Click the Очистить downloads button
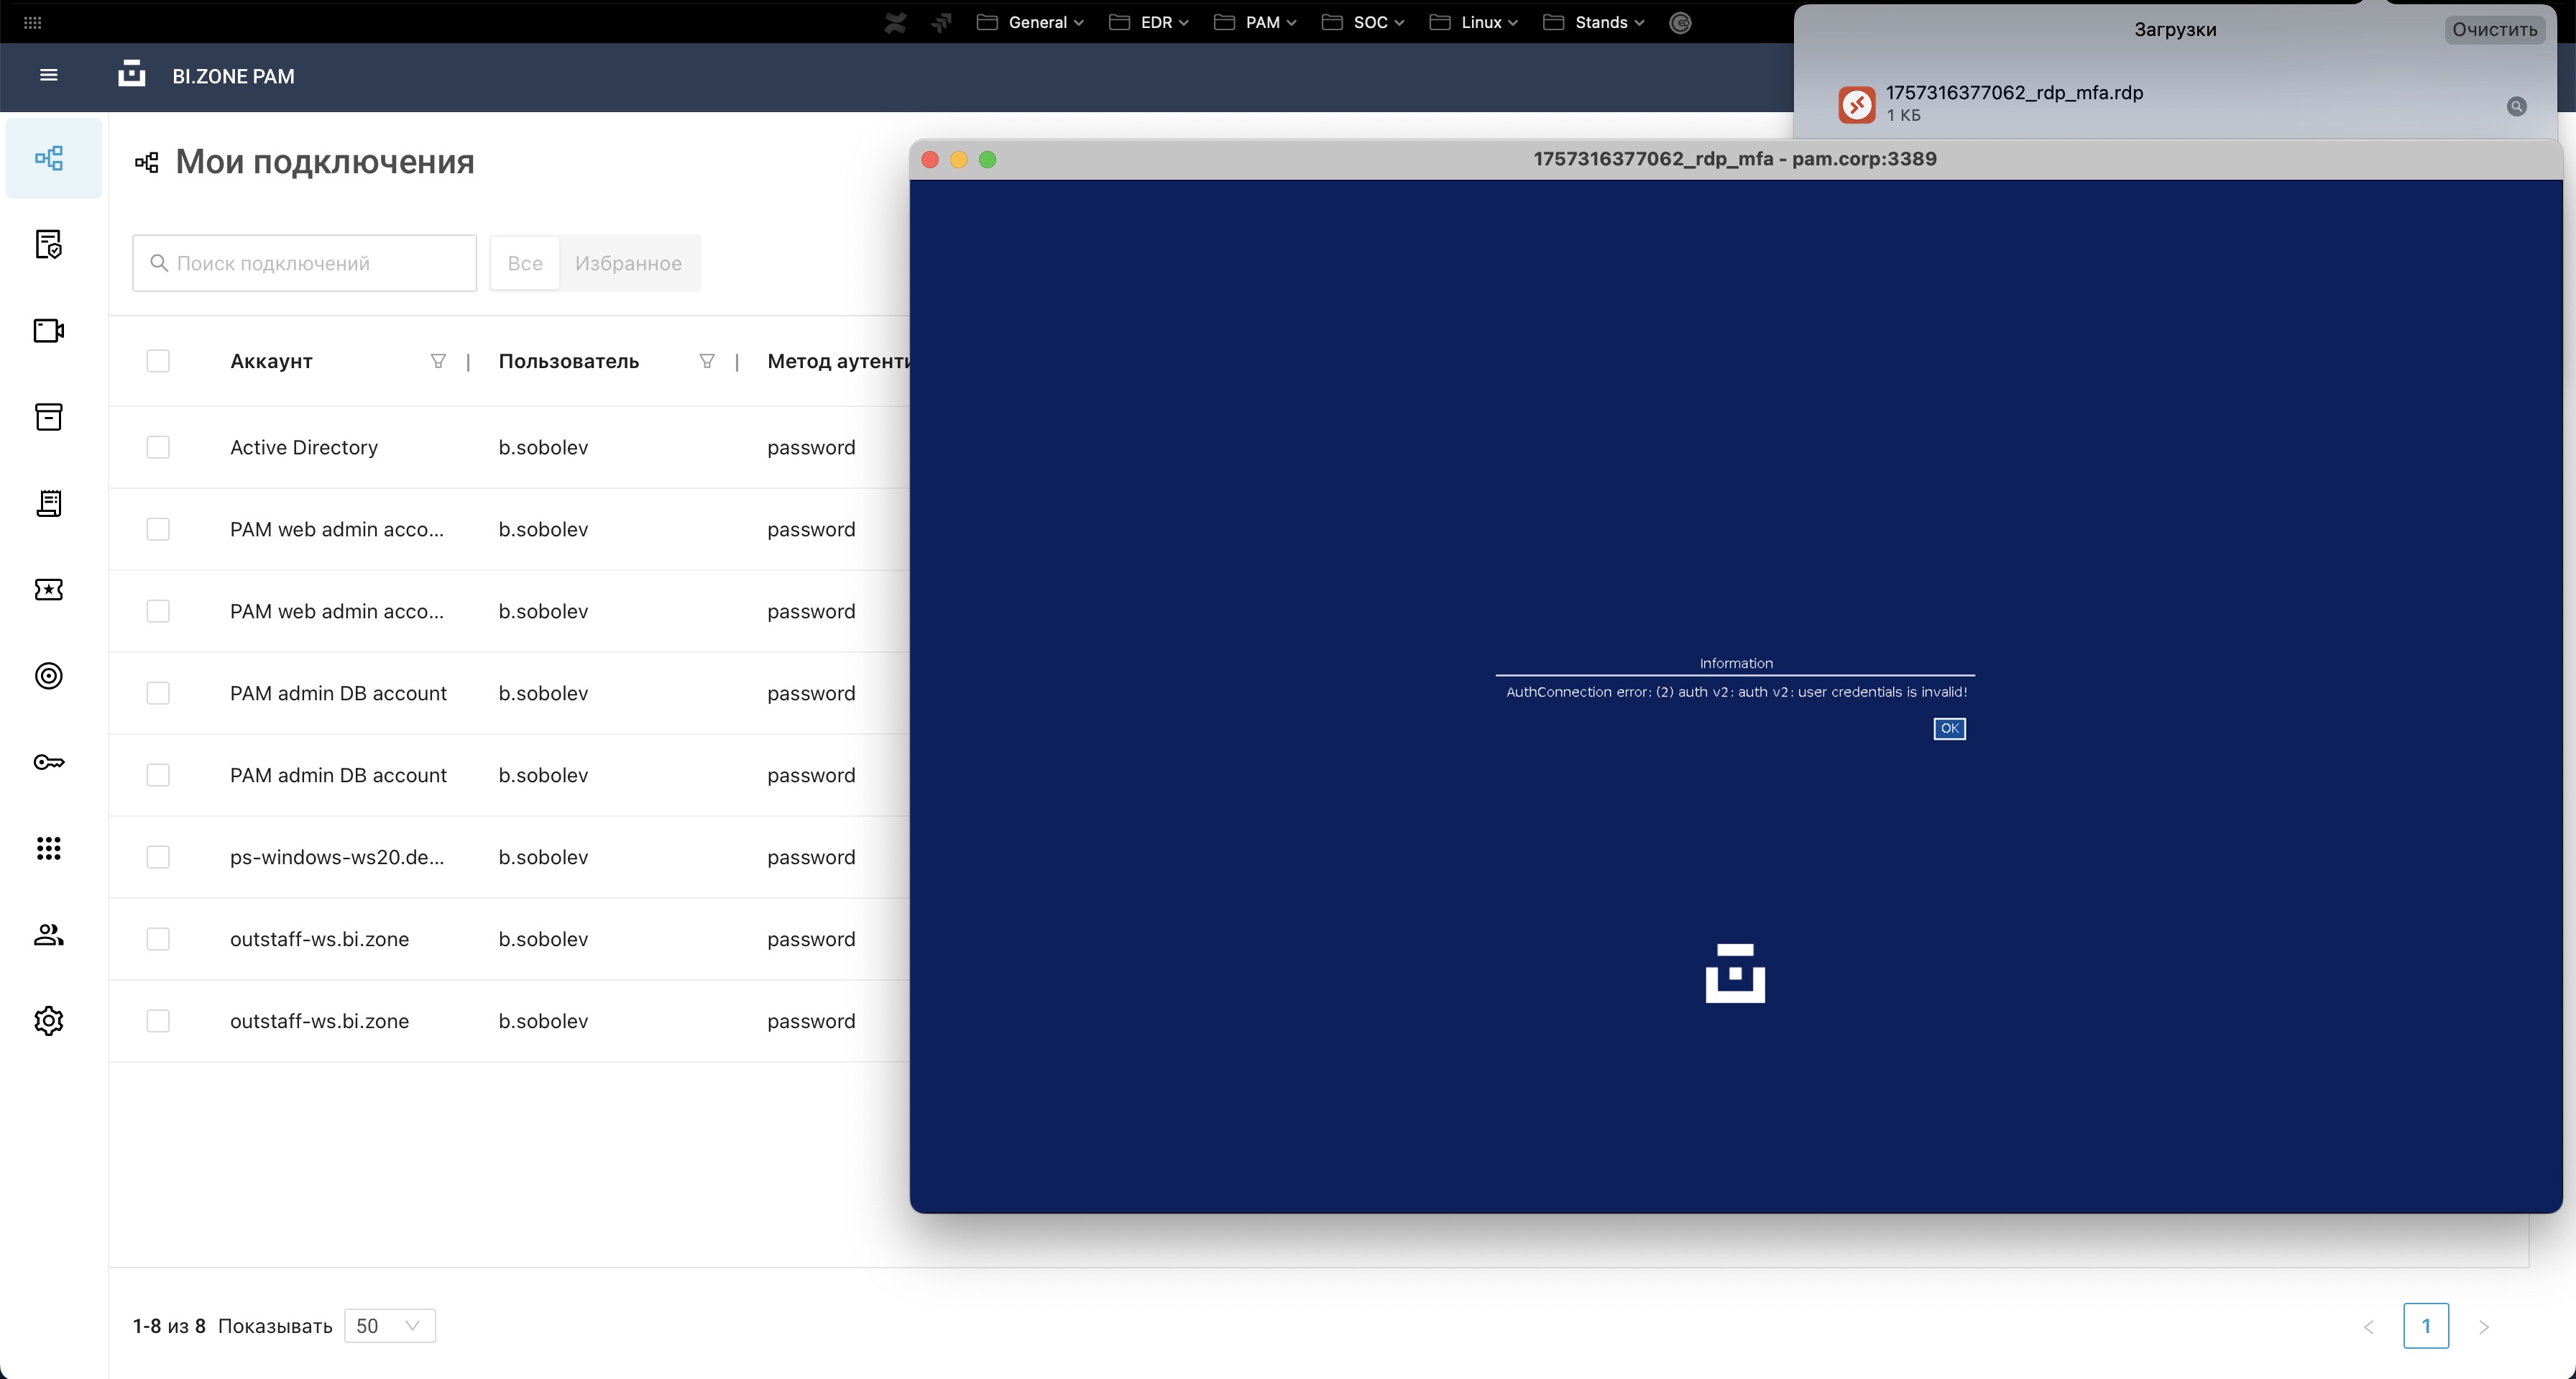The width and height of the screenshot is (2576, 1379). [x=2494, y=29]
